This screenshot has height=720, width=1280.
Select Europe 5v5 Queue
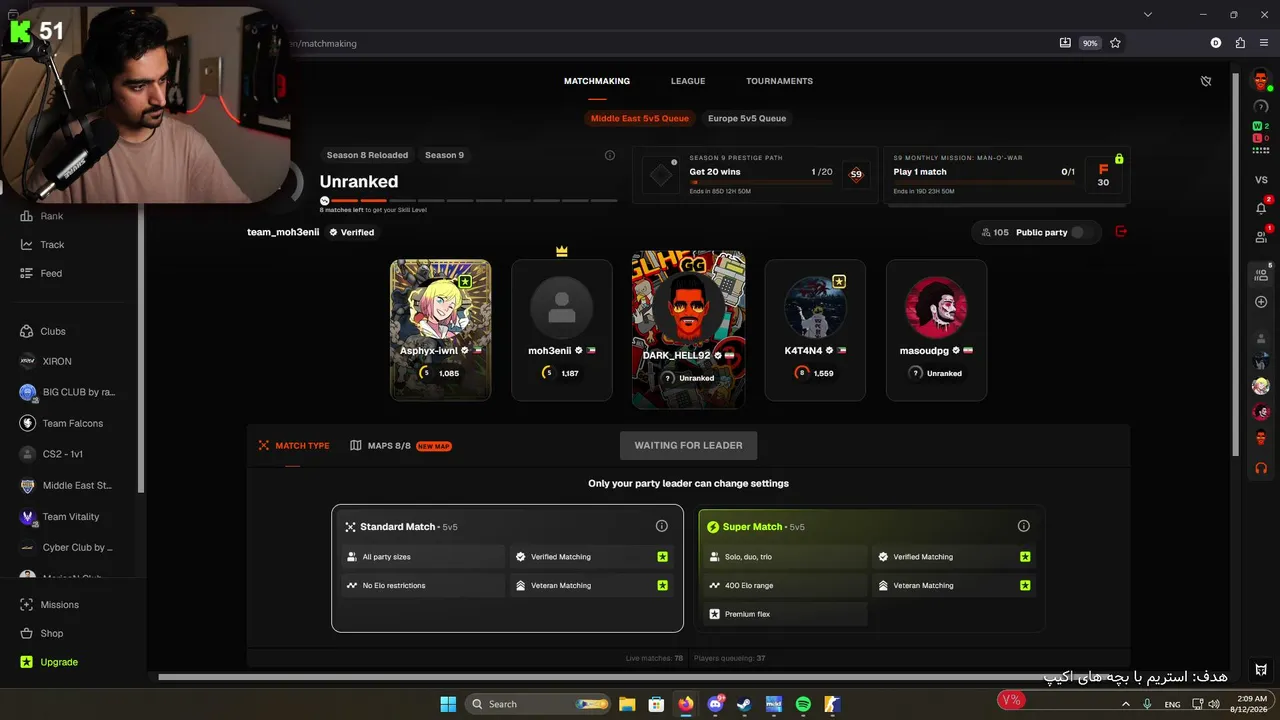[x=747, y=118]
